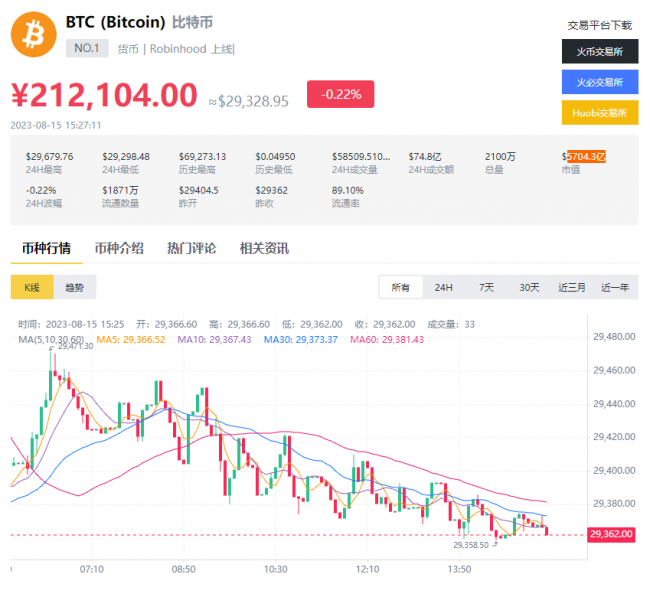The height and width of the screenshot is (597, 650).
Task: Switch to the 相关资讯 tab
Action: point(264,248)
